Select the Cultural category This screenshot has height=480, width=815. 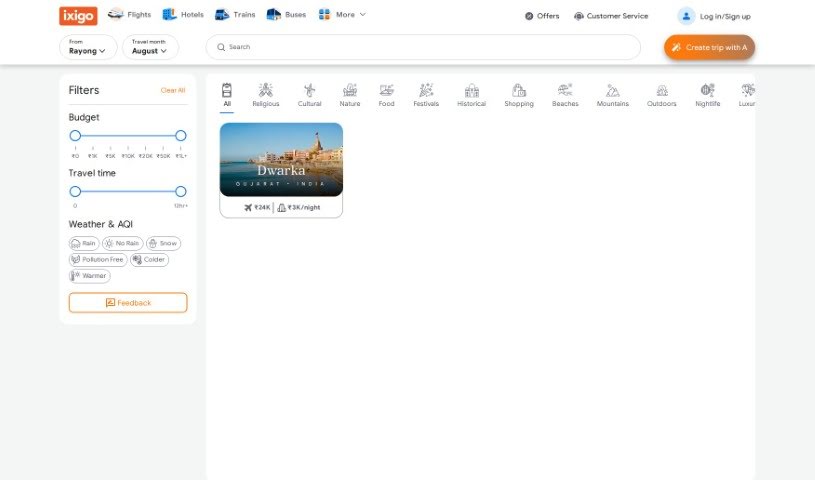click(309, 95)
